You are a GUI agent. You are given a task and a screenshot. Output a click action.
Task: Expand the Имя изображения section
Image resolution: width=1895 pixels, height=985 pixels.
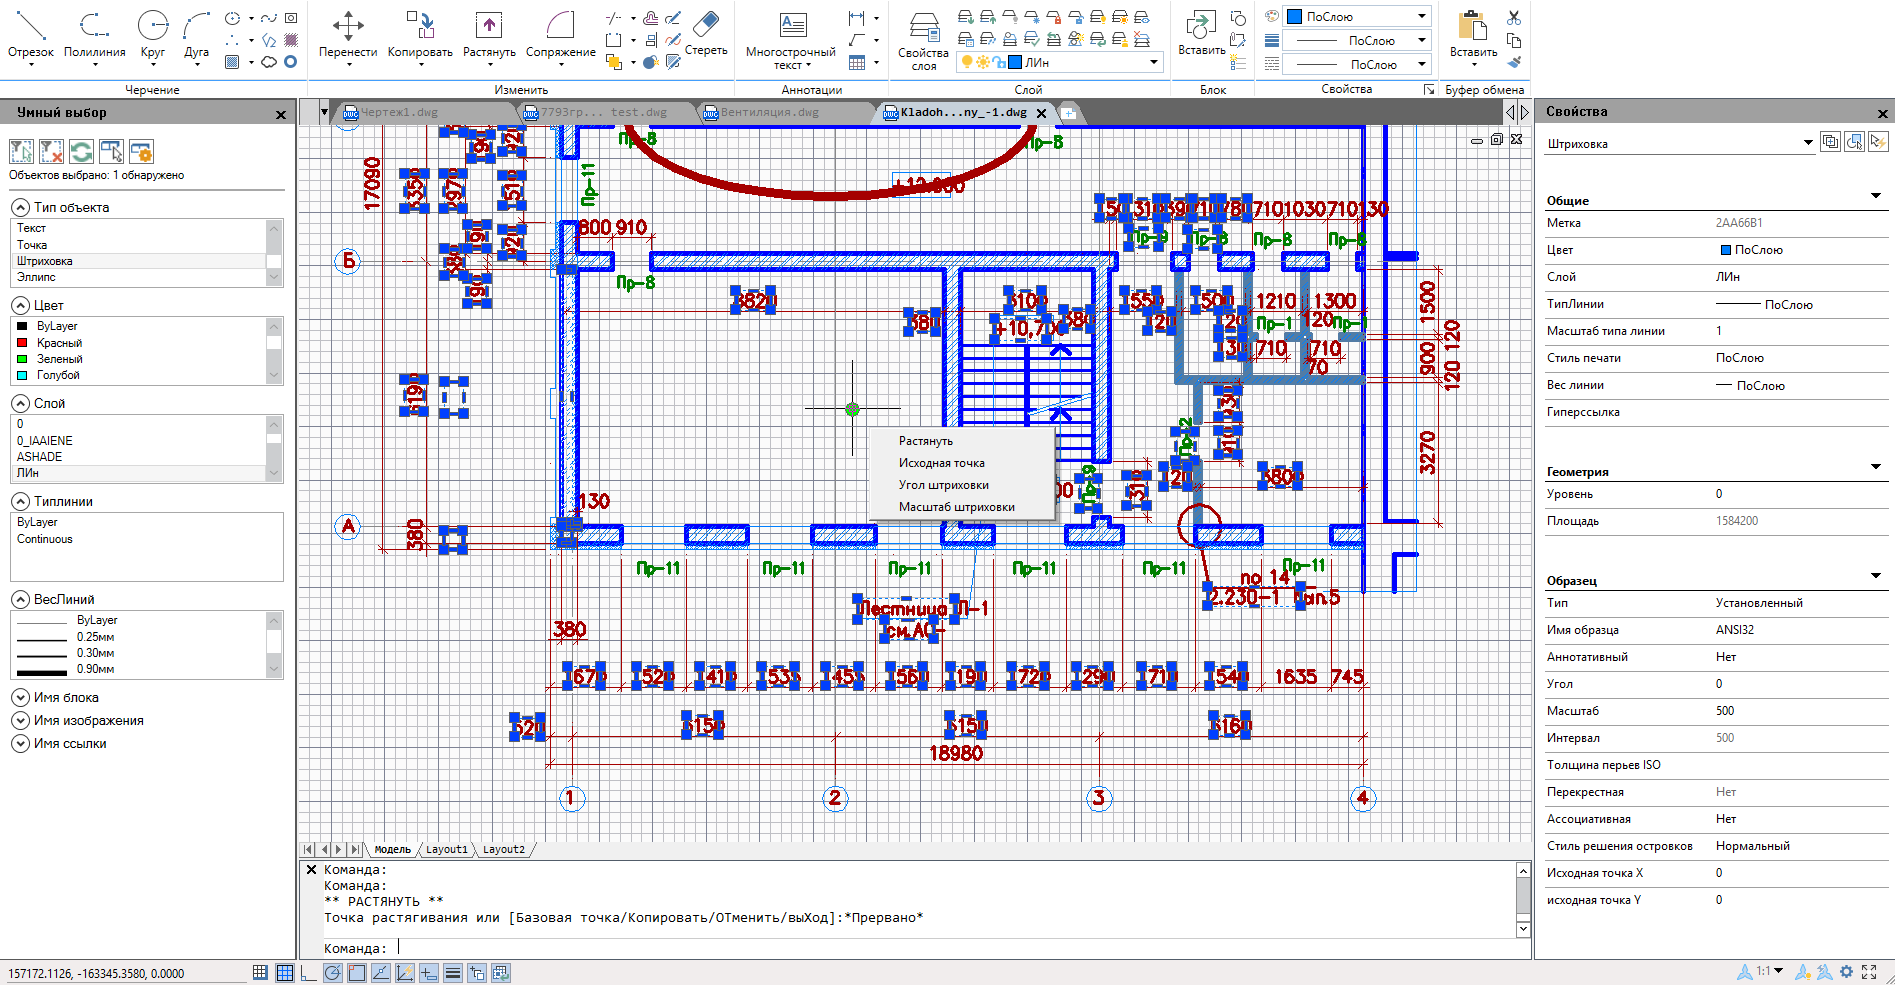[x=20, y=720]
